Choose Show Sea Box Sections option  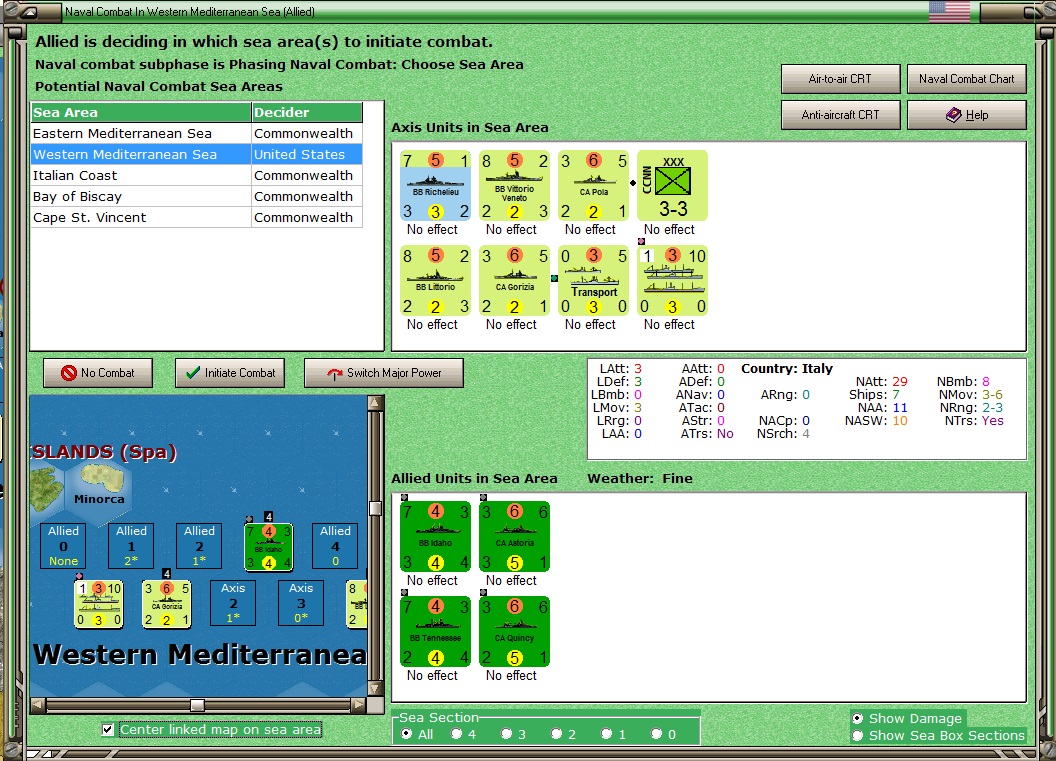[x=857, y=735]
